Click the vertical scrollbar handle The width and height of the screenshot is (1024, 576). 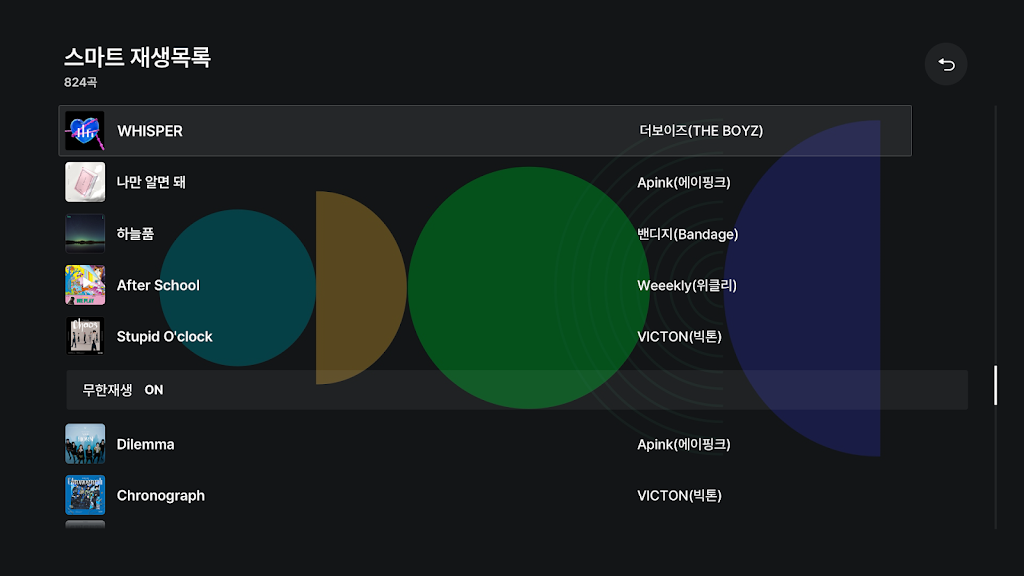(995, 385)
